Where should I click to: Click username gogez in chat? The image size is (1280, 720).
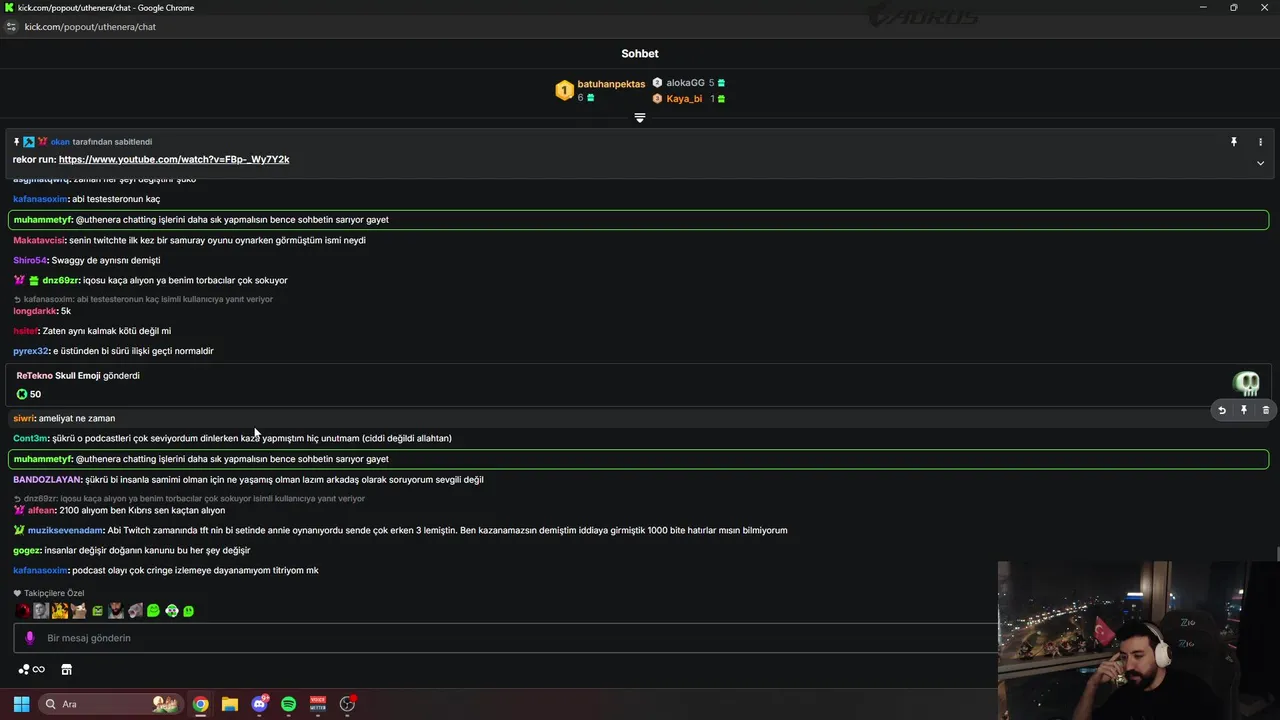click(27, 550)
